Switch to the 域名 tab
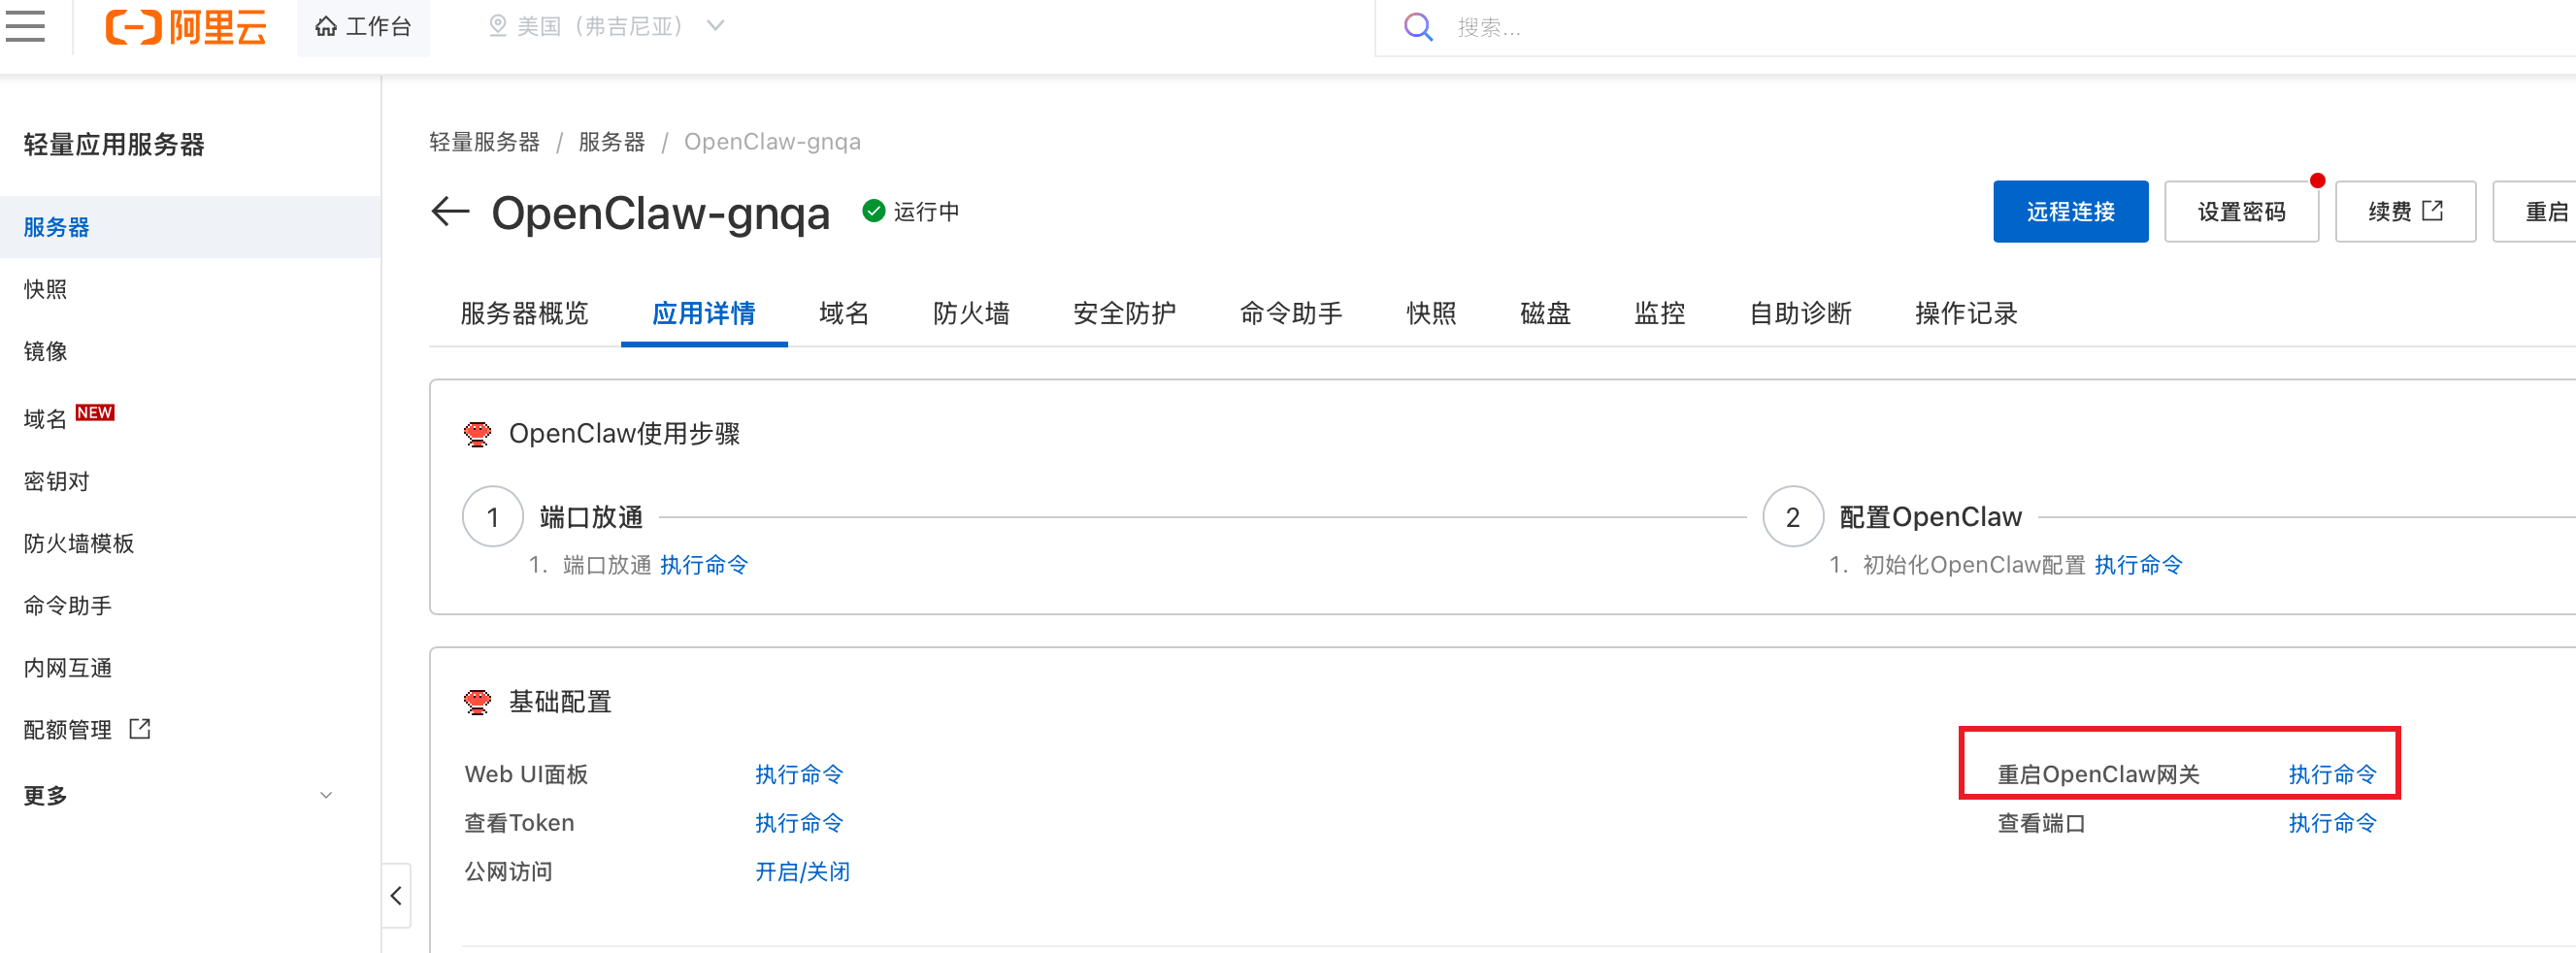The height and width of the screenshot is (953, 2576). click(843, 313)
